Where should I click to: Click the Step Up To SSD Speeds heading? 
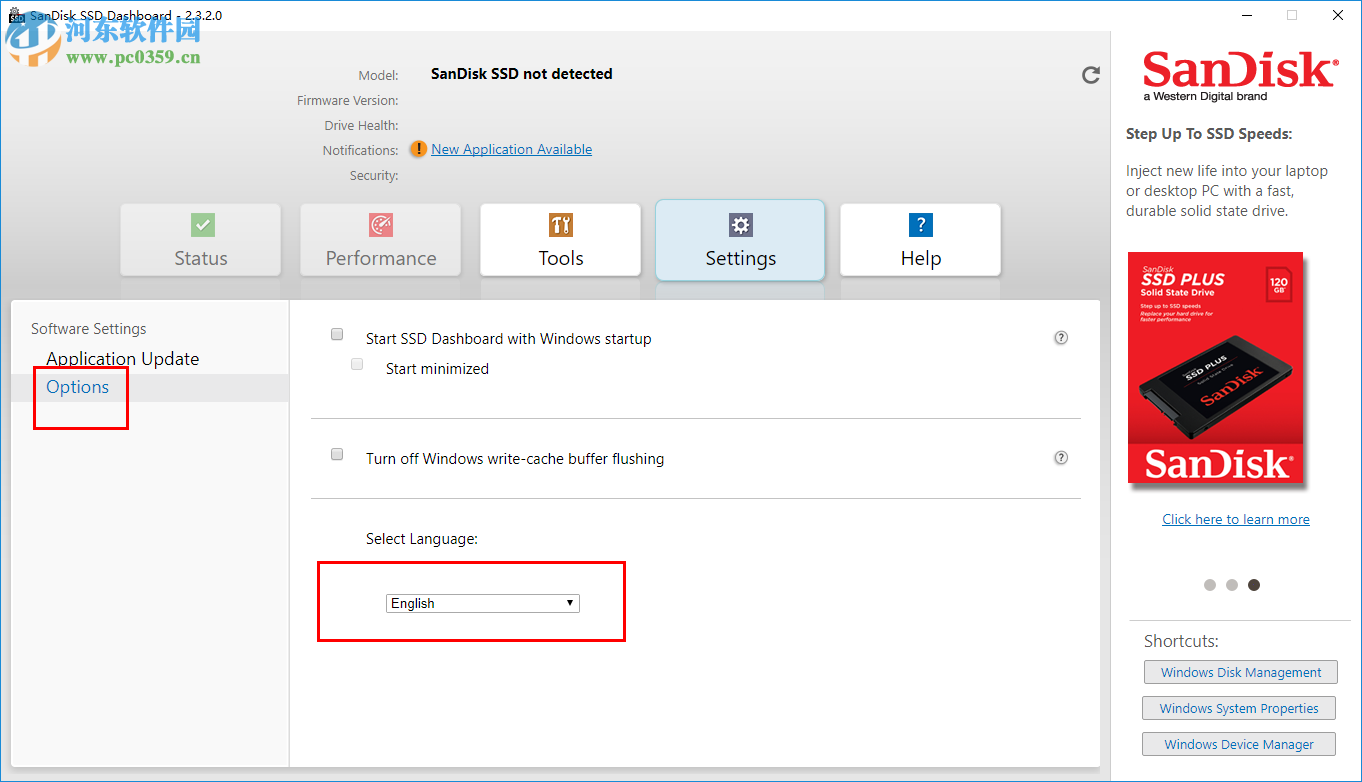pos(1209,134)
